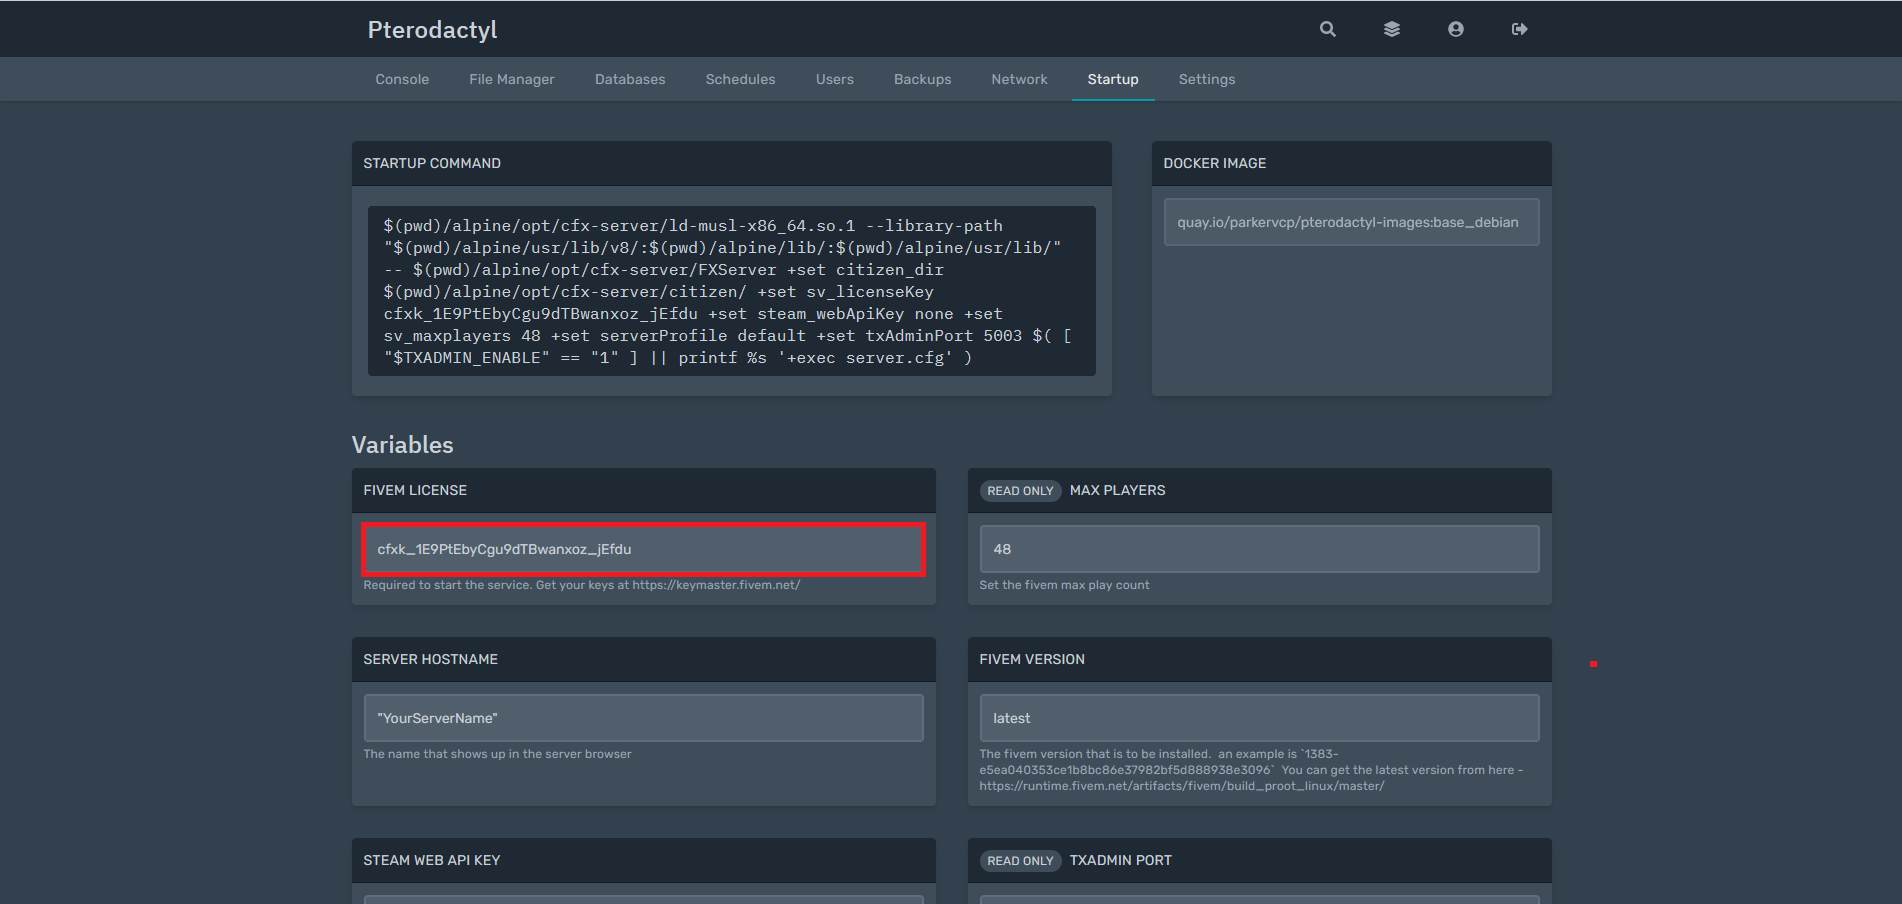Open account settings user icon
1902x904 pixels.
[x=1455, y=29]
